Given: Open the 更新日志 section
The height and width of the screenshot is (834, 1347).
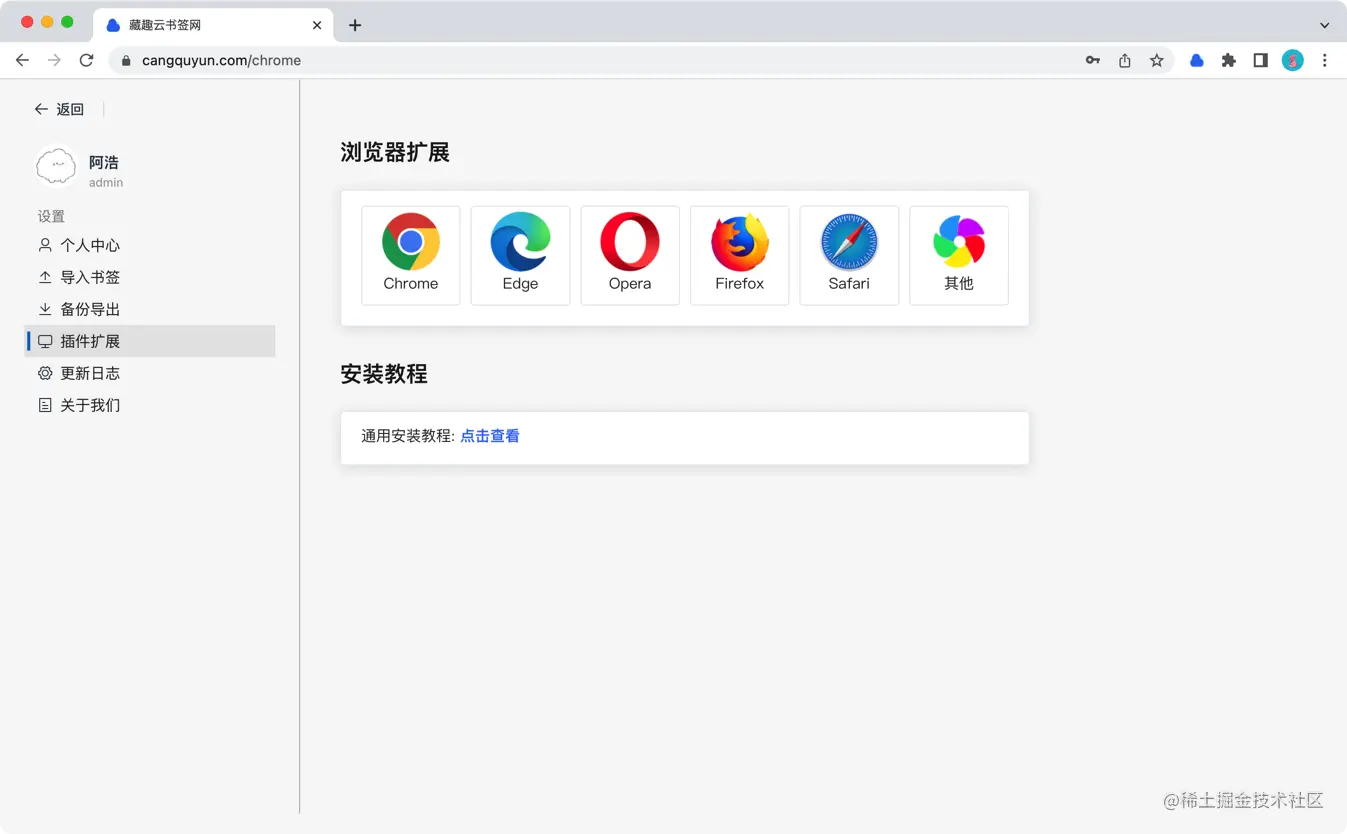Looking at the screenshot, I should pyautogui.click(x=89, y=373).
